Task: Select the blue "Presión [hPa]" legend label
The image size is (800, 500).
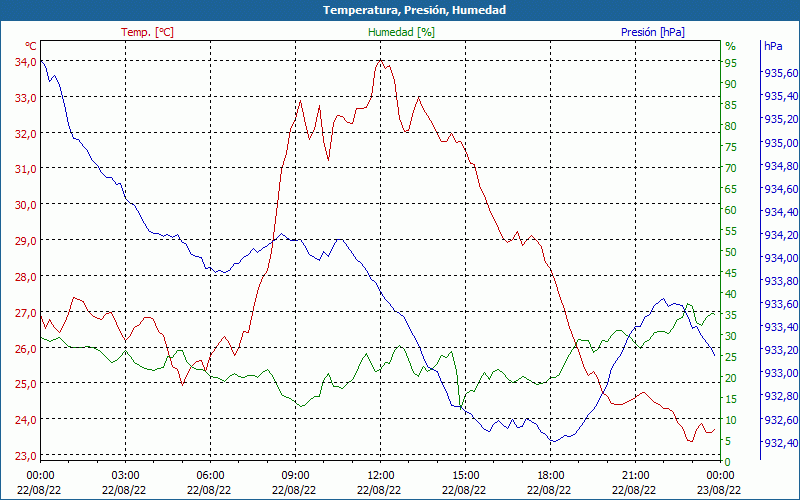Action: 653,32
